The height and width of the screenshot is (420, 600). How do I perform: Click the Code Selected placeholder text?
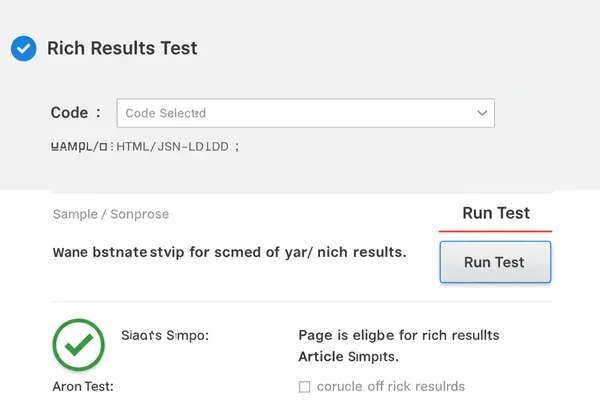pyautogui.click(x=166, y=114)
